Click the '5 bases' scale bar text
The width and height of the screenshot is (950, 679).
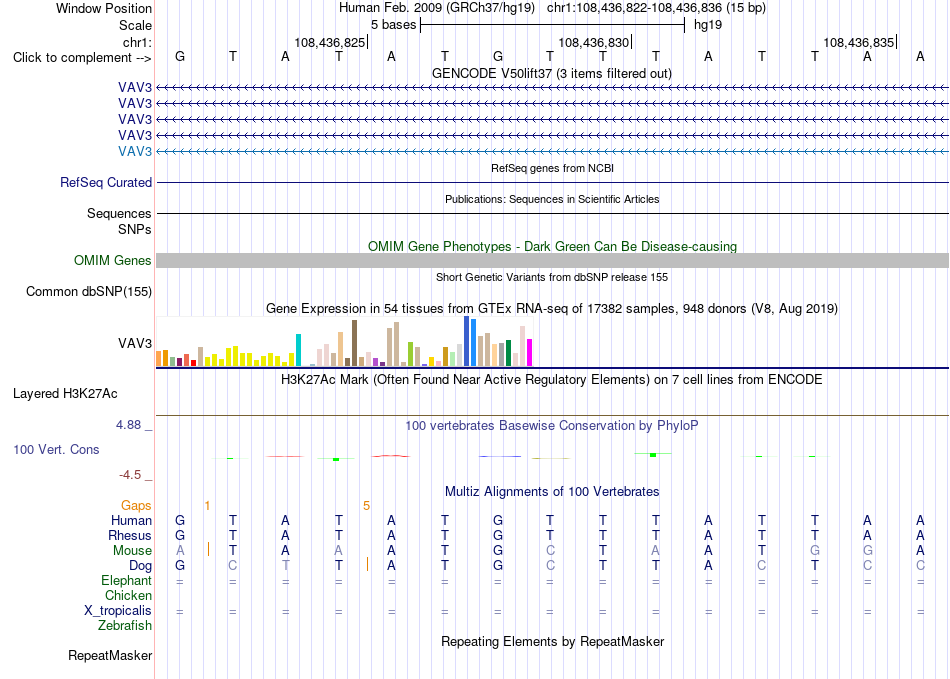(393, 25)
